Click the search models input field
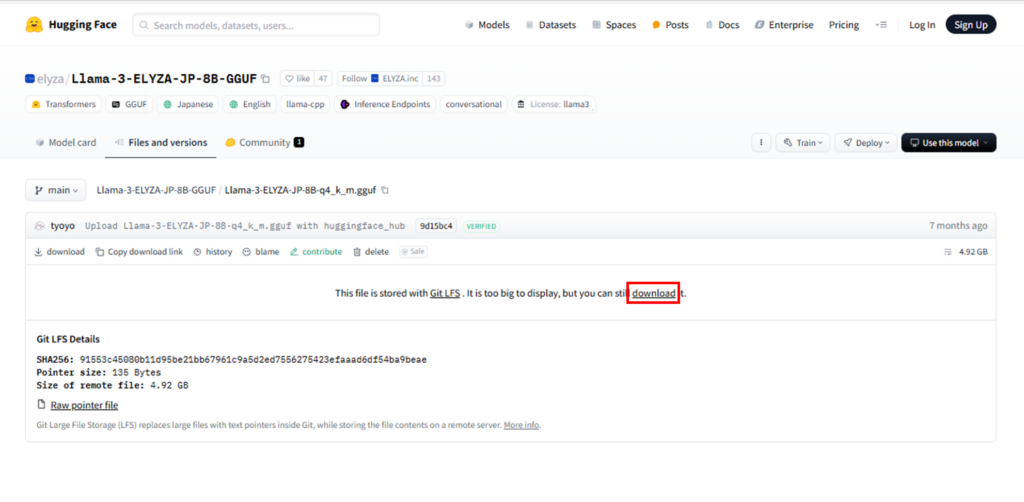This screenshot has width=1024, height=502. 256,25
